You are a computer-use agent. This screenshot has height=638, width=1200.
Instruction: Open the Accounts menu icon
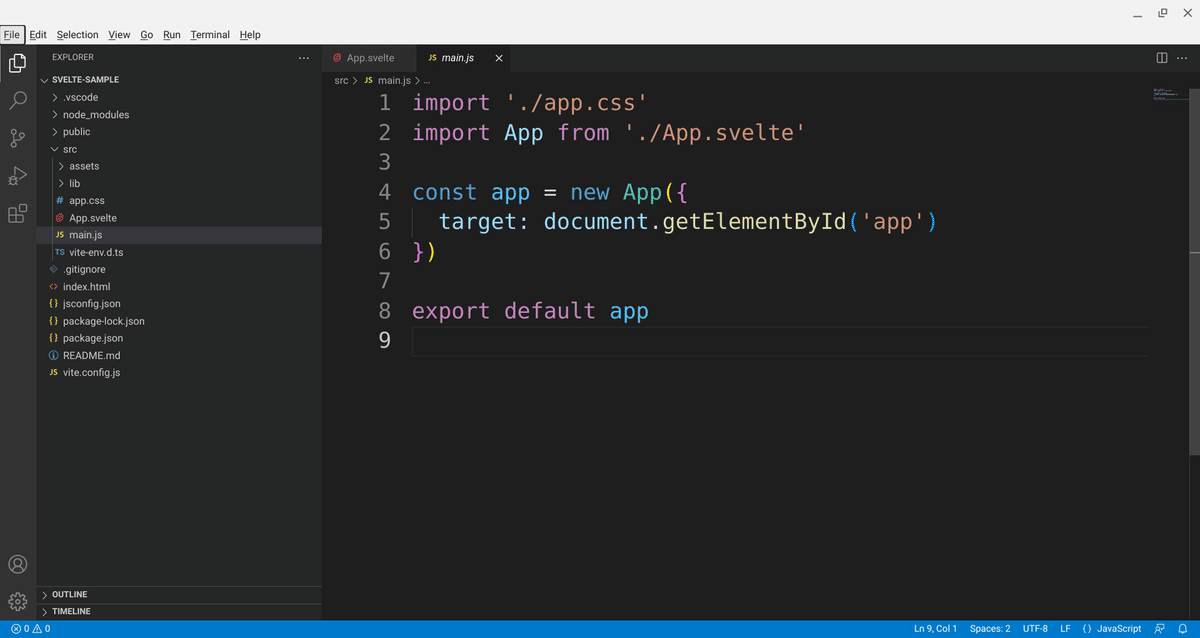click(18, 564)
